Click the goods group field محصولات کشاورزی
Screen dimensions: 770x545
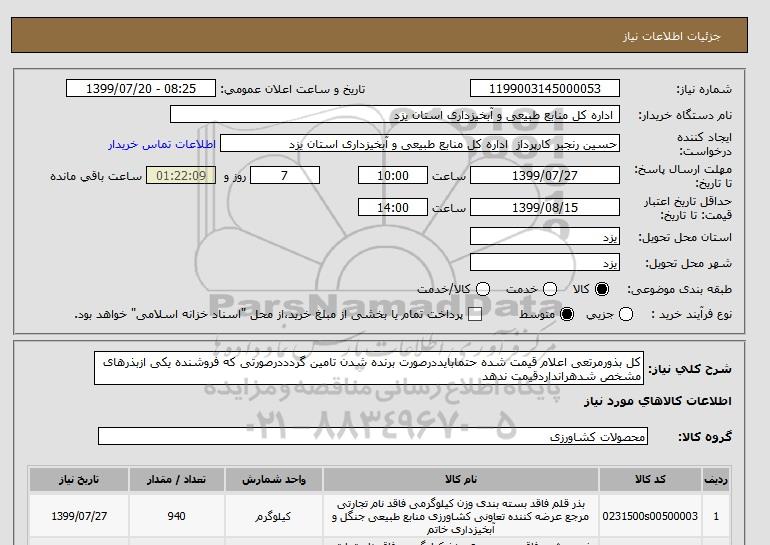[x=373, y=436]
